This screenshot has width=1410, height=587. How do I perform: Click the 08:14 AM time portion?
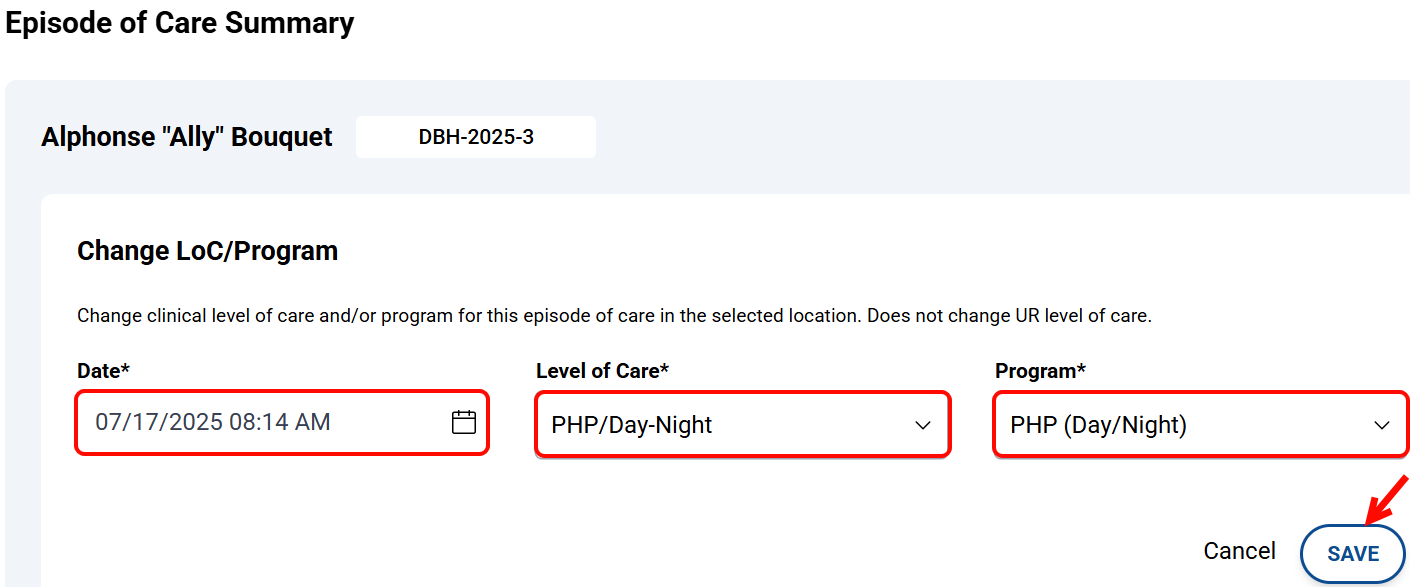[x=280, y=422]
